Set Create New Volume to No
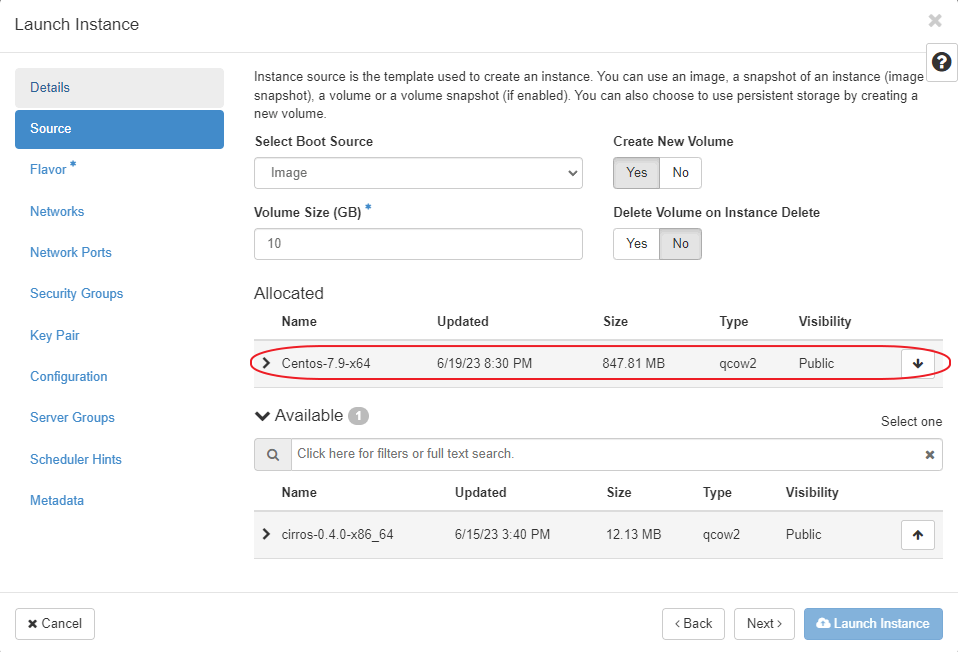 680,173
